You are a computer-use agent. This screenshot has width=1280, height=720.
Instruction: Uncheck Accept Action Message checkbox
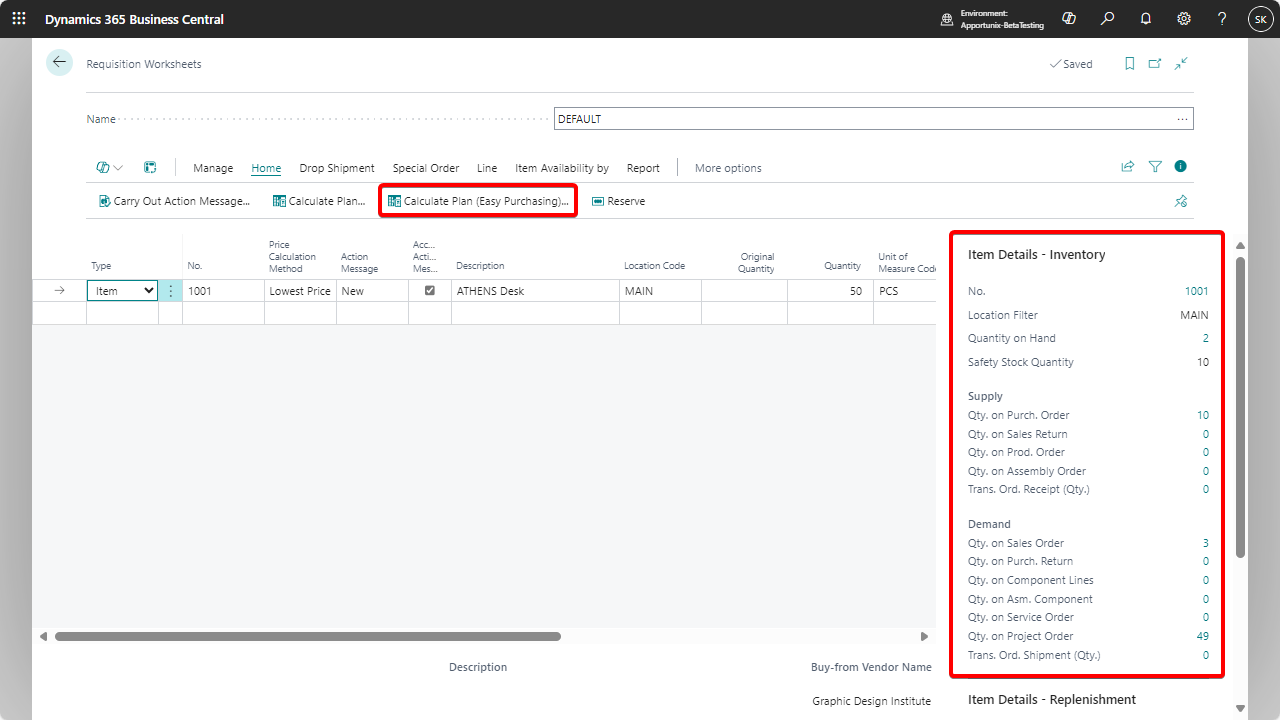click(430, 290)
